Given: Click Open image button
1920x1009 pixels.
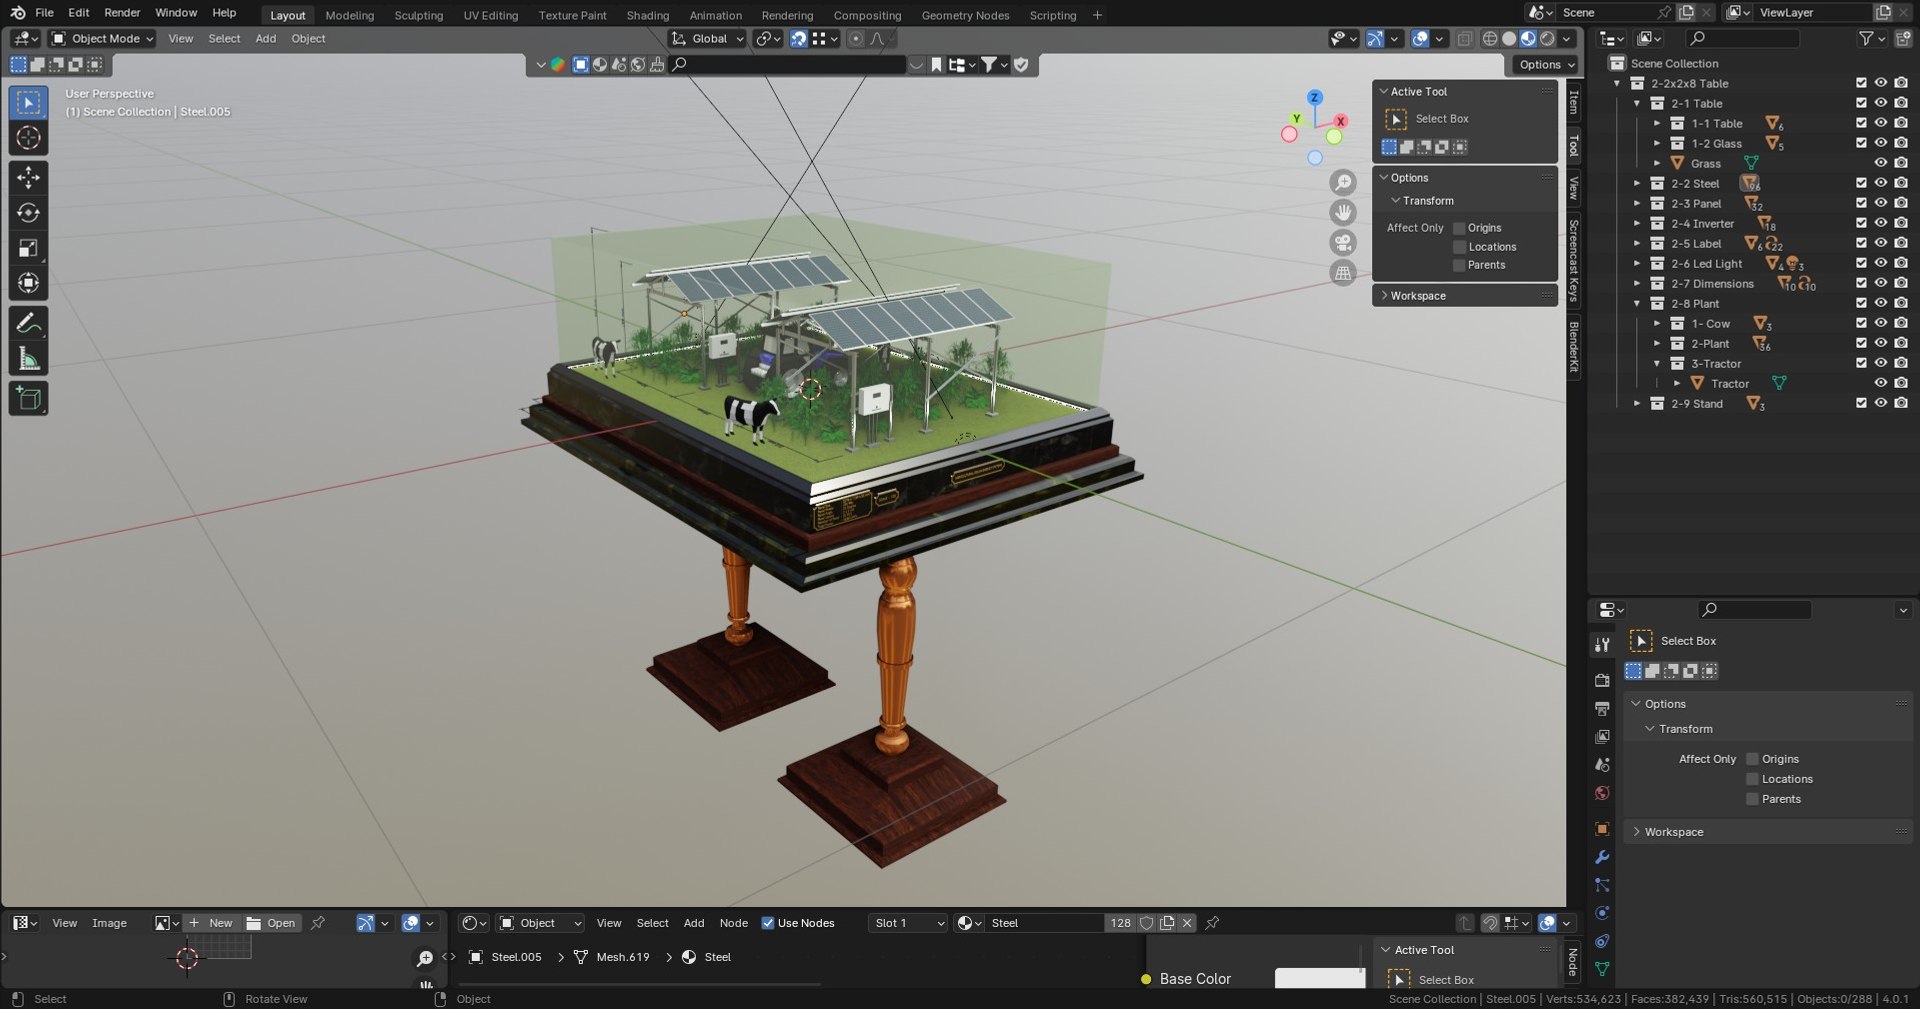Looking at the screenshot, I should coord(272,923).
